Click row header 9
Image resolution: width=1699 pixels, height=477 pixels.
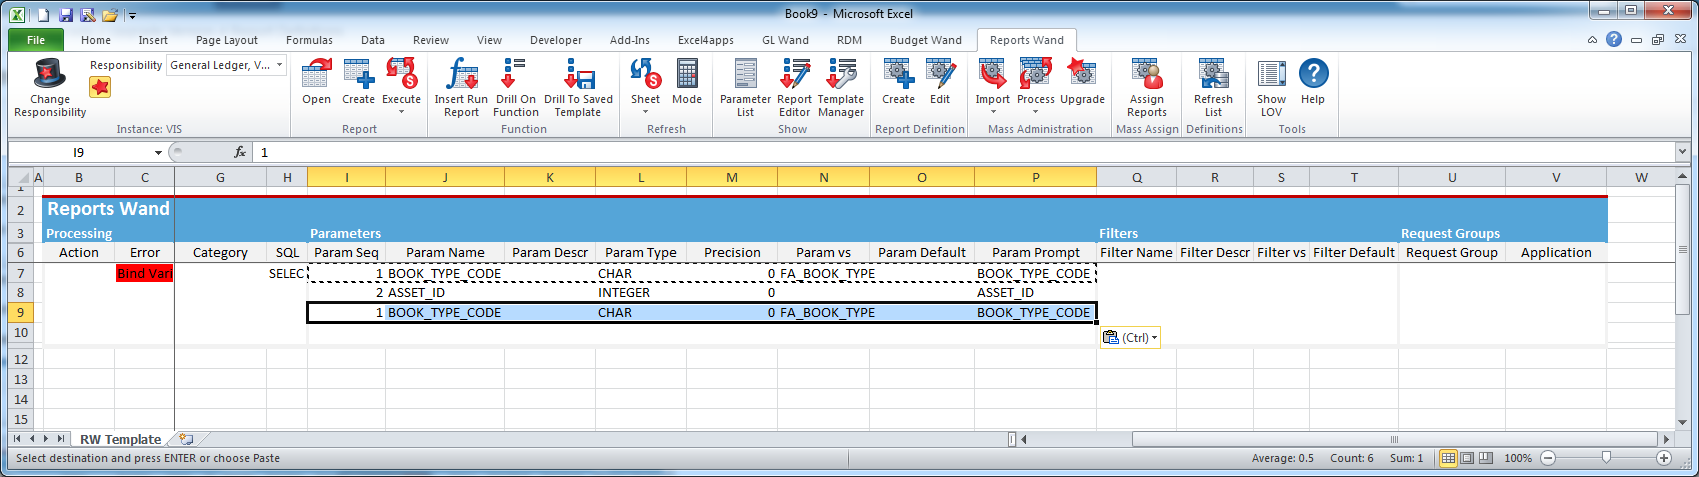click(20, 312)
